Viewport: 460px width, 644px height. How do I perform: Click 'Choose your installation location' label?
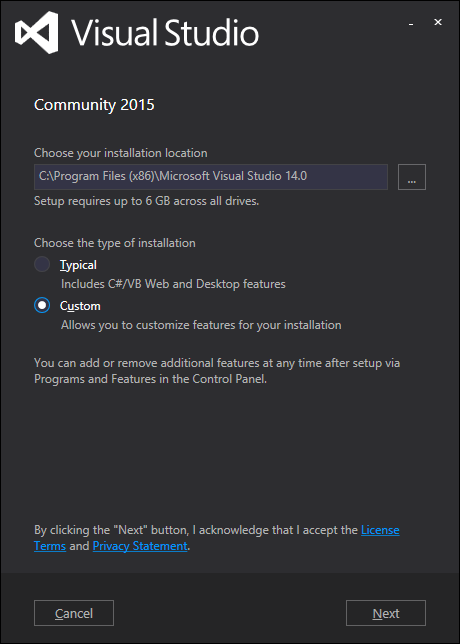121,153
